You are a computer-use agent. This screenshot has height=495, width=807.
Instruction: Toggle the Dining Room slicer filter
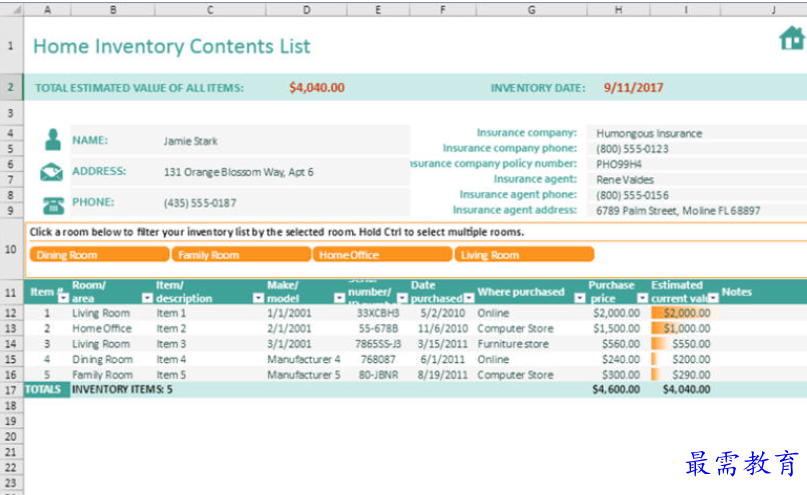click(99, 255)
